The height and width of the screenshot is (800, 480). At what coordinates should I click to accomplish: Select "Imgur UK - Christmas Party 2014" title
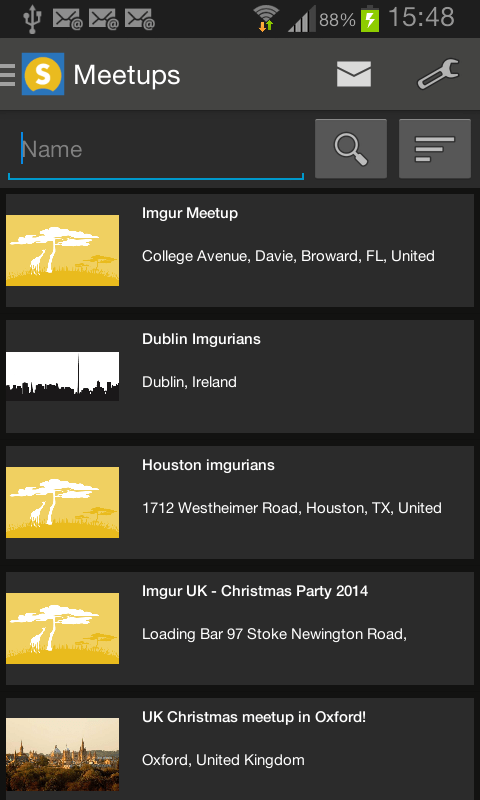[255, 591]
